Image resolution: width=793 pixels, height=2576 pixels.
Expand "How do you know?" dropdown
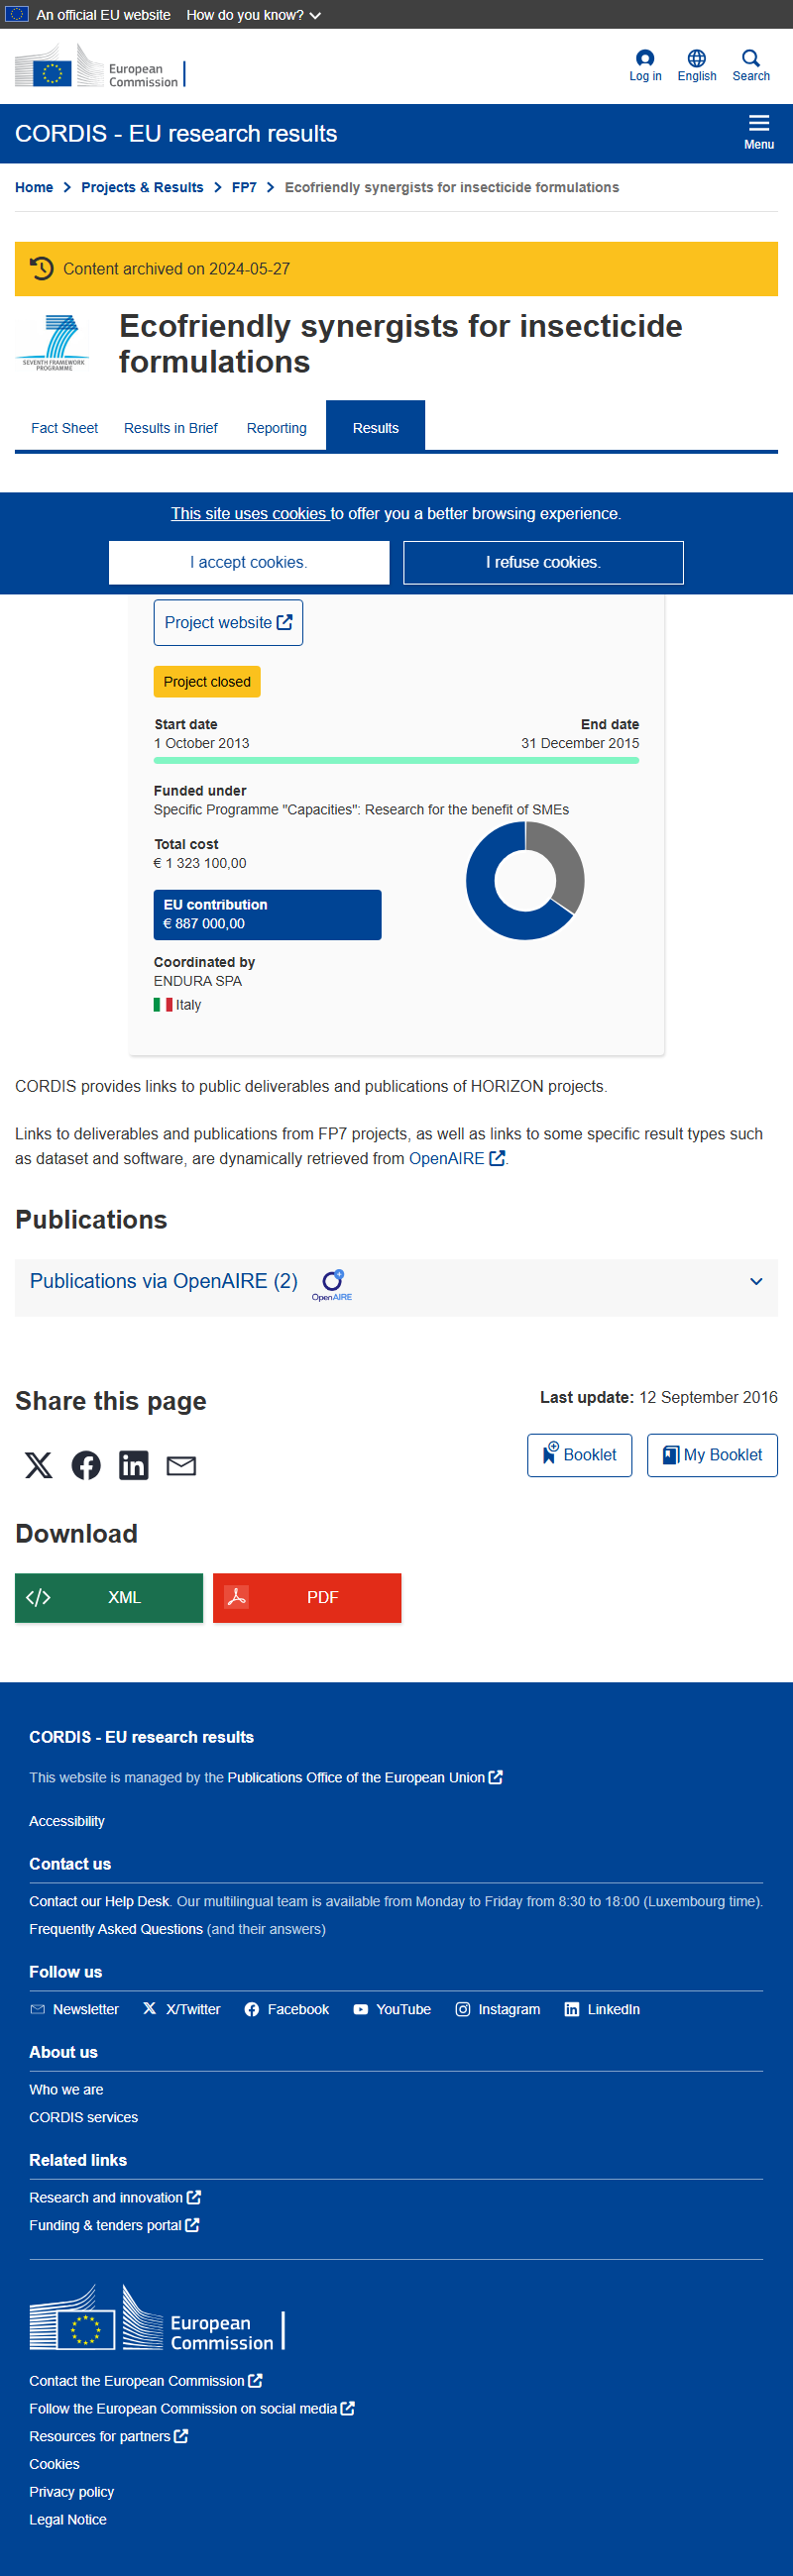254,15
